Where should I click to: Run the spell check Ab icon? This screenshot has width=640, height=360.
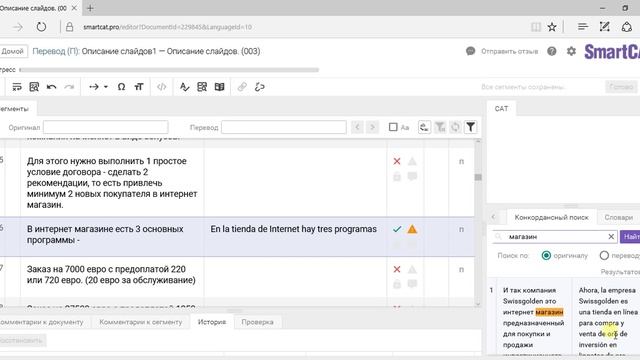pyautogui.click(x=184, y=87)
